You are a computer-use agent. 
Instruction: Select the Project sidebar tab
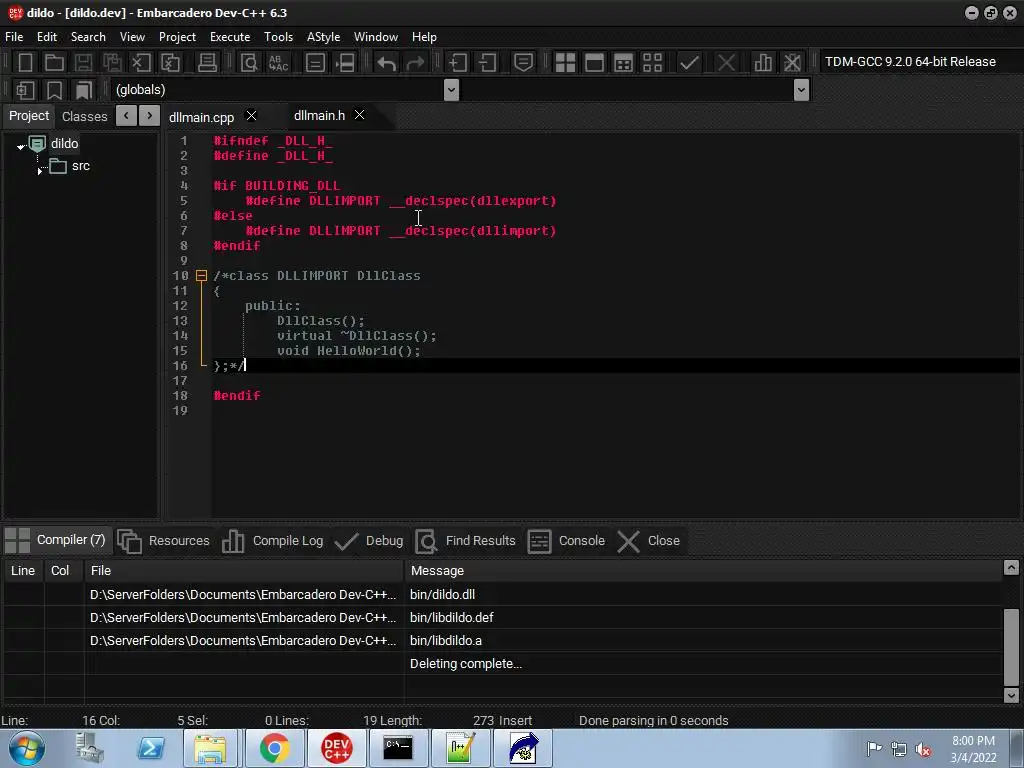tap(29, 116)
